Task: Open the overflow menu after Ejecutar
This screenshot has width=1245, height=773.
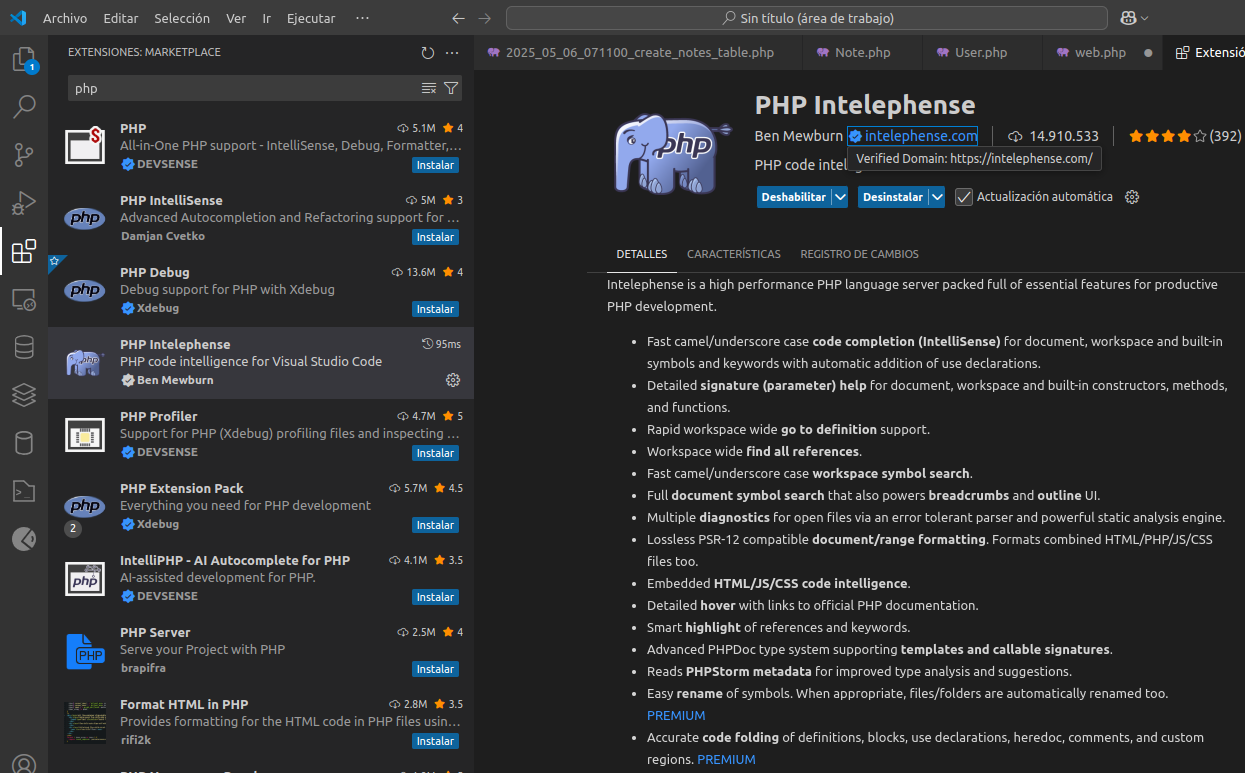Action: point(362,18)
